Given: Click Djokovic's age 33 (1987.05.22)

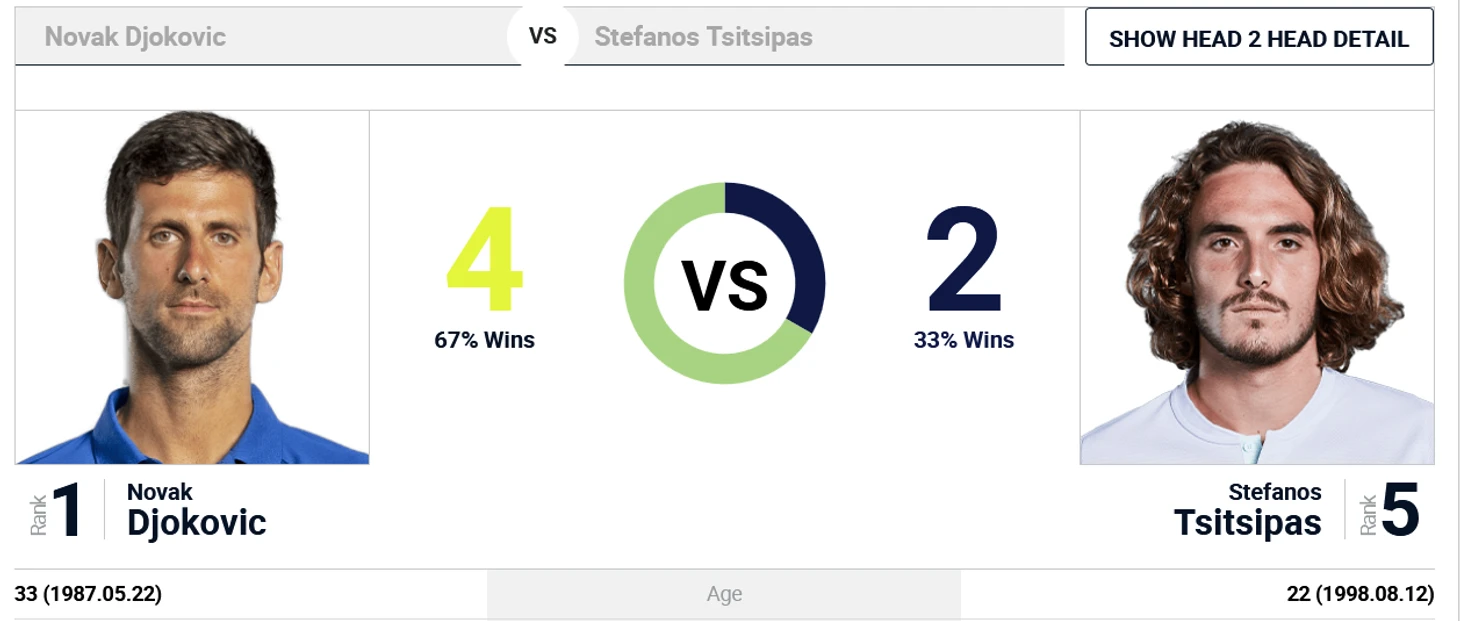Looking at the screenshot, I should tap(88, 594).
